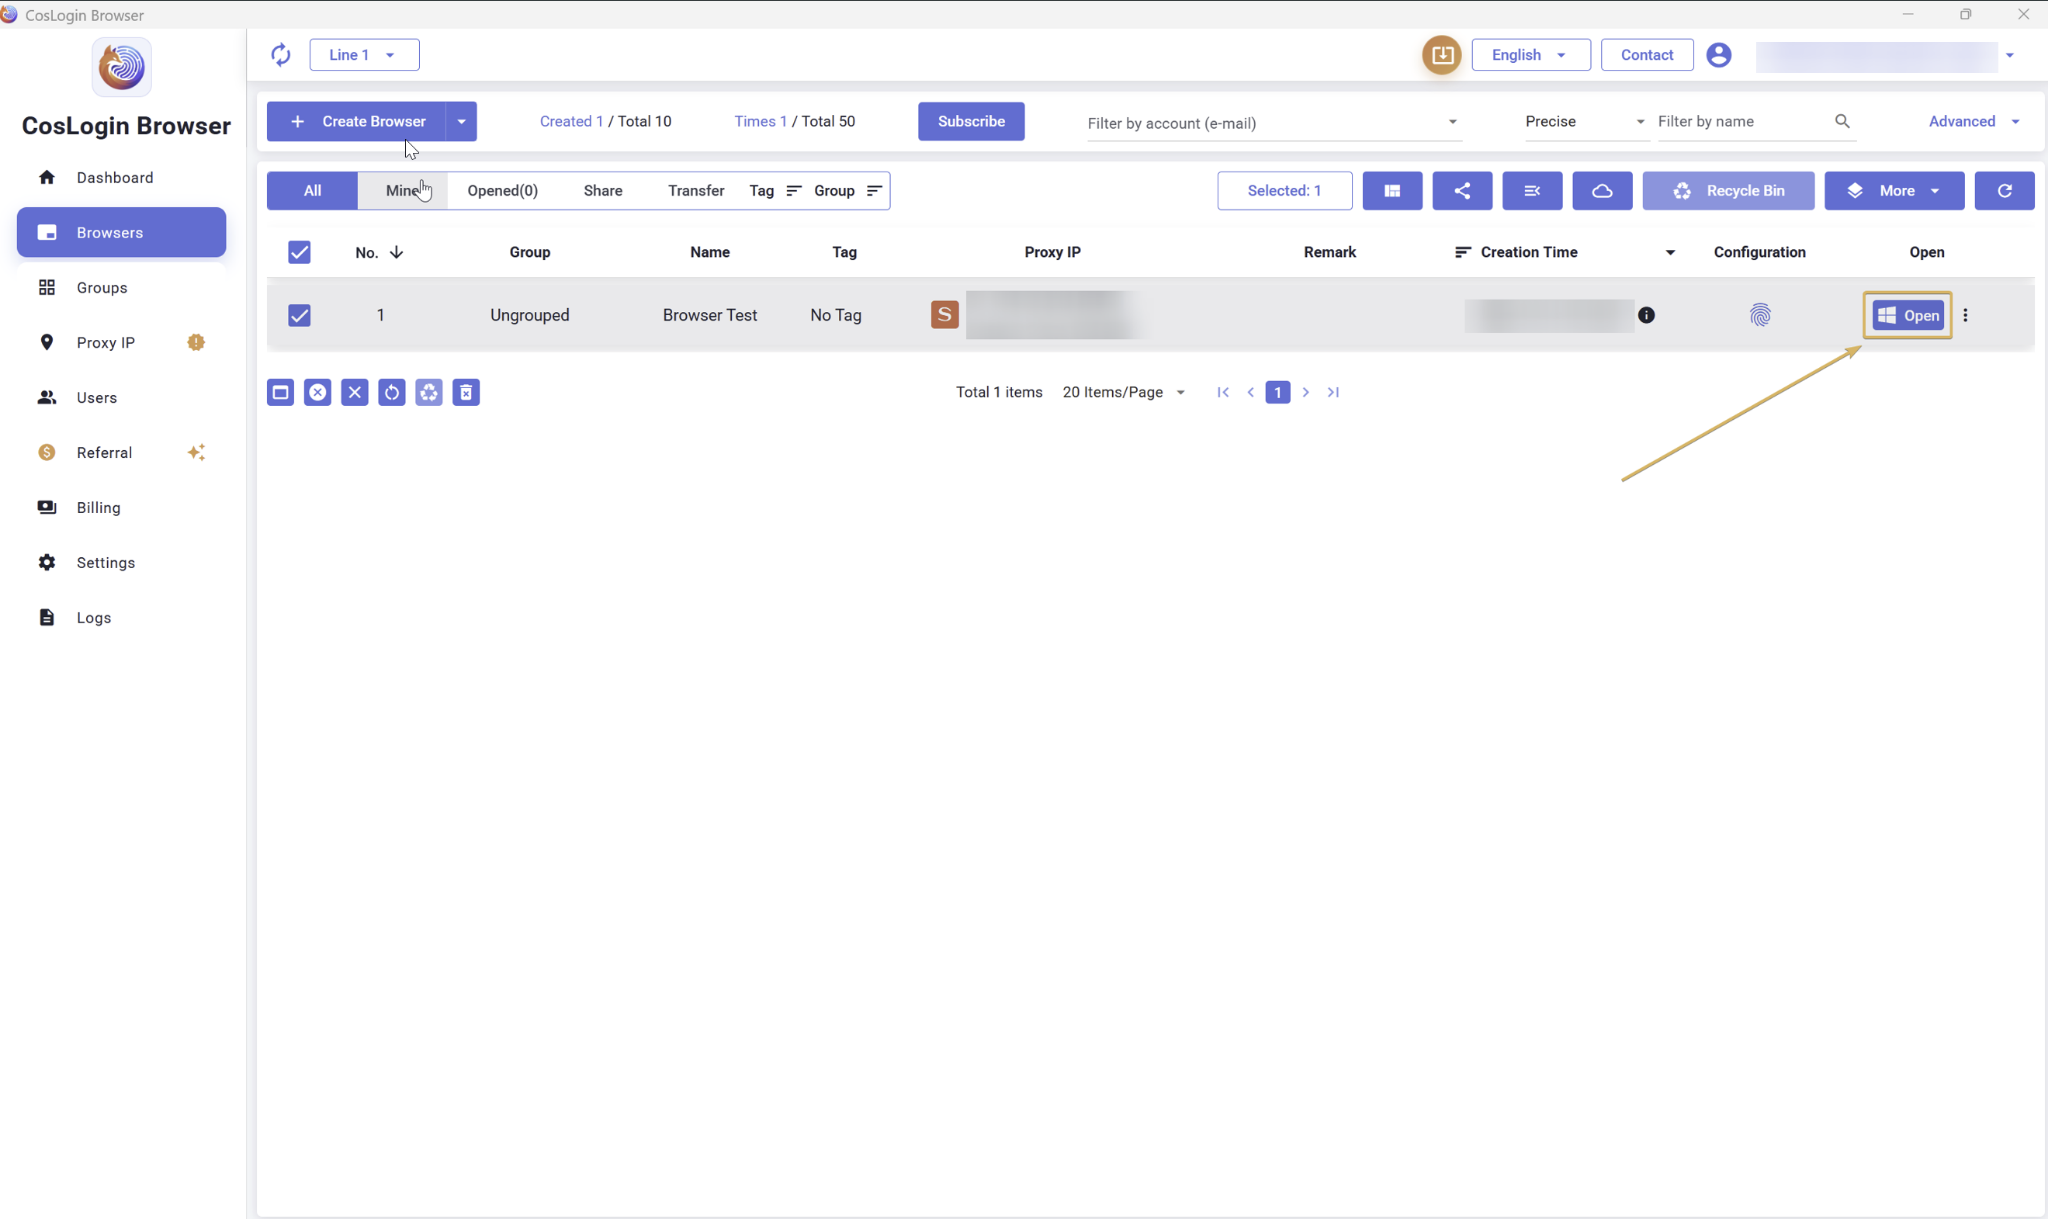
Task: Click the orange S proxy type badge
Action: click(x=944, y=315)
